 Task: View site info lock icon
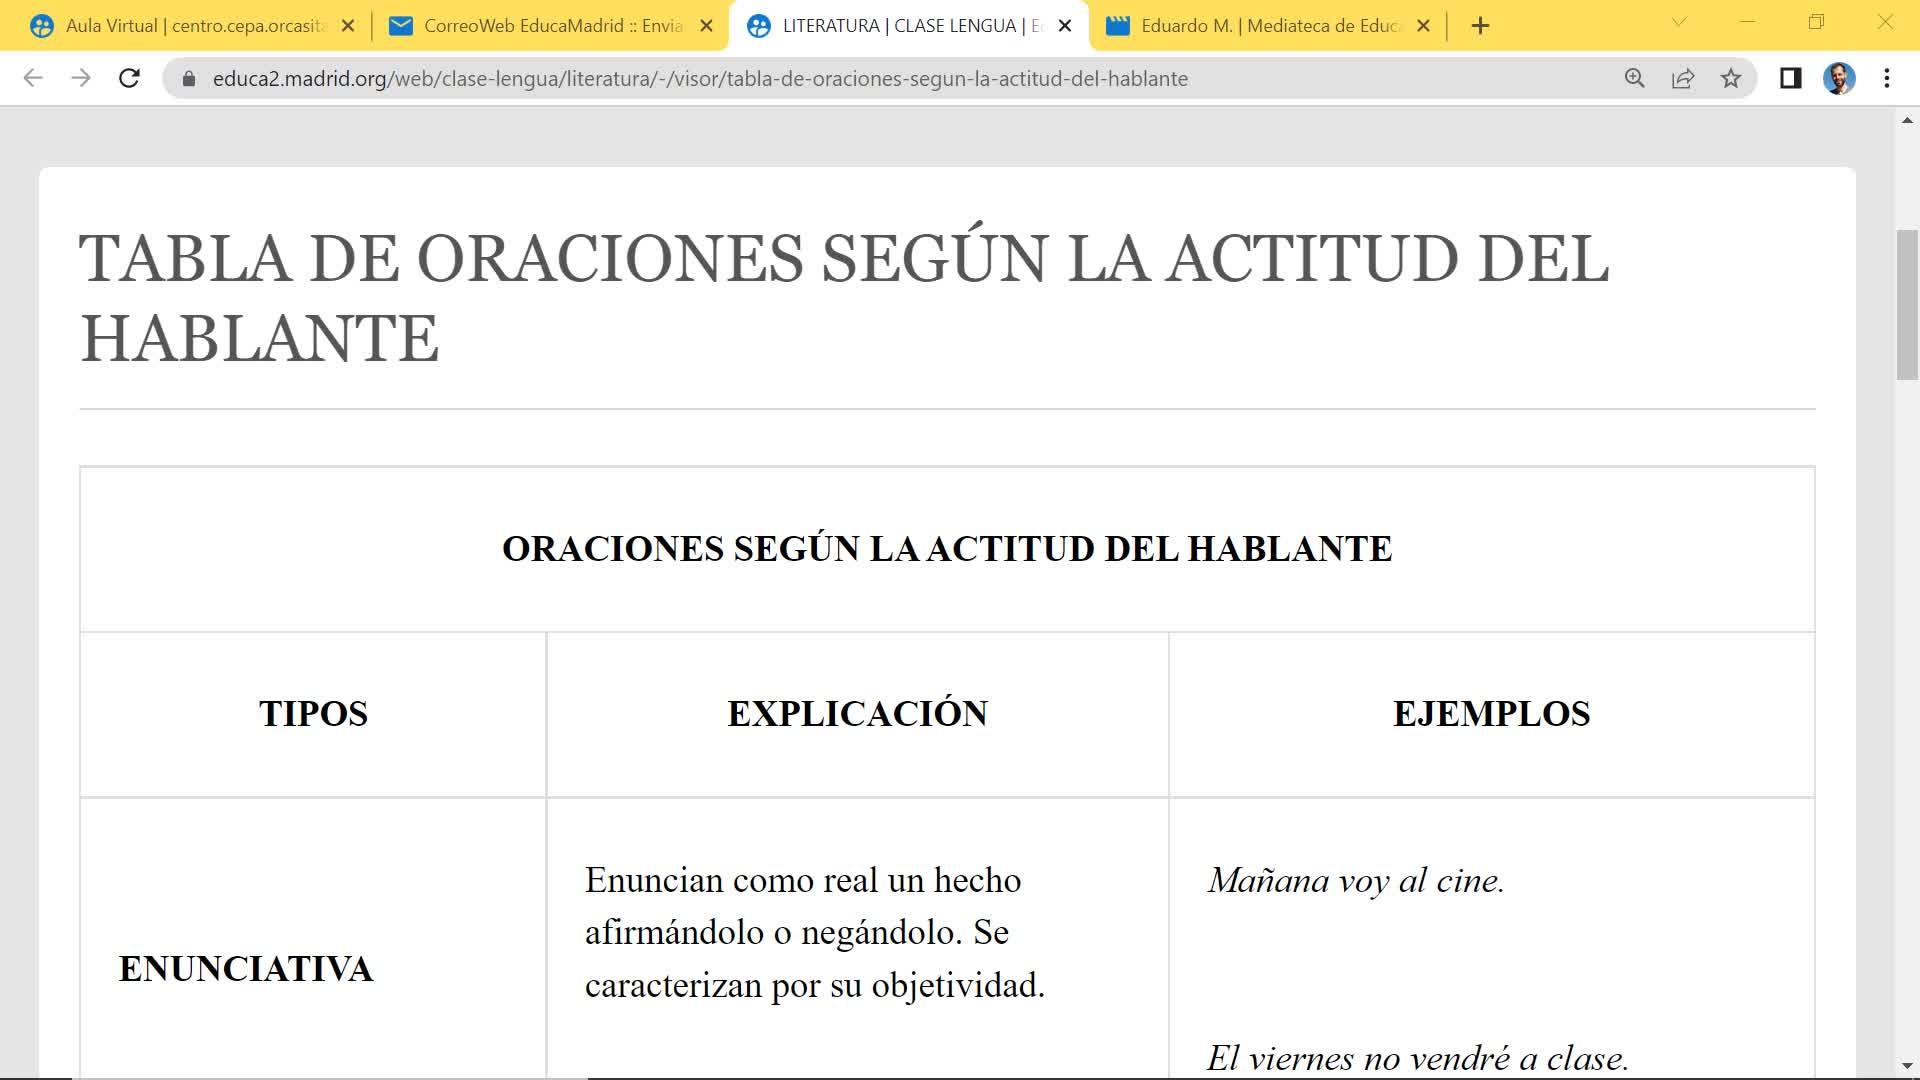(189, 78)
